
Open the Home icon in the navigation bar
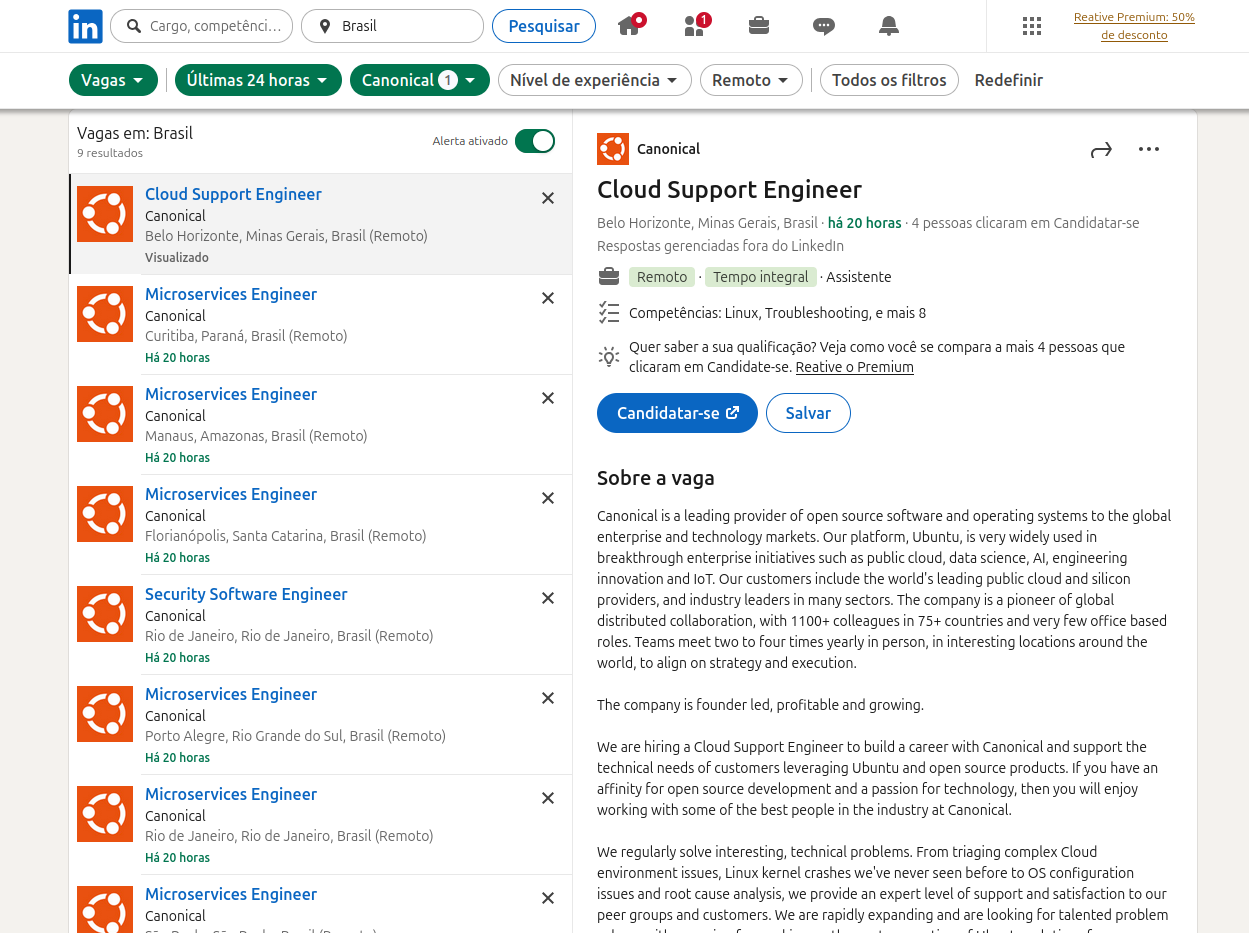coord(629,26)
